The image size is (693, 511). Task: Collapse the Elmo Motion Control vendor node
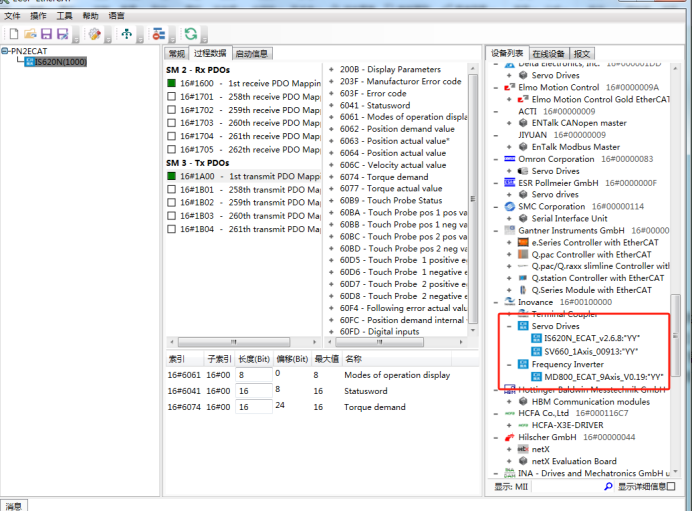496,88
